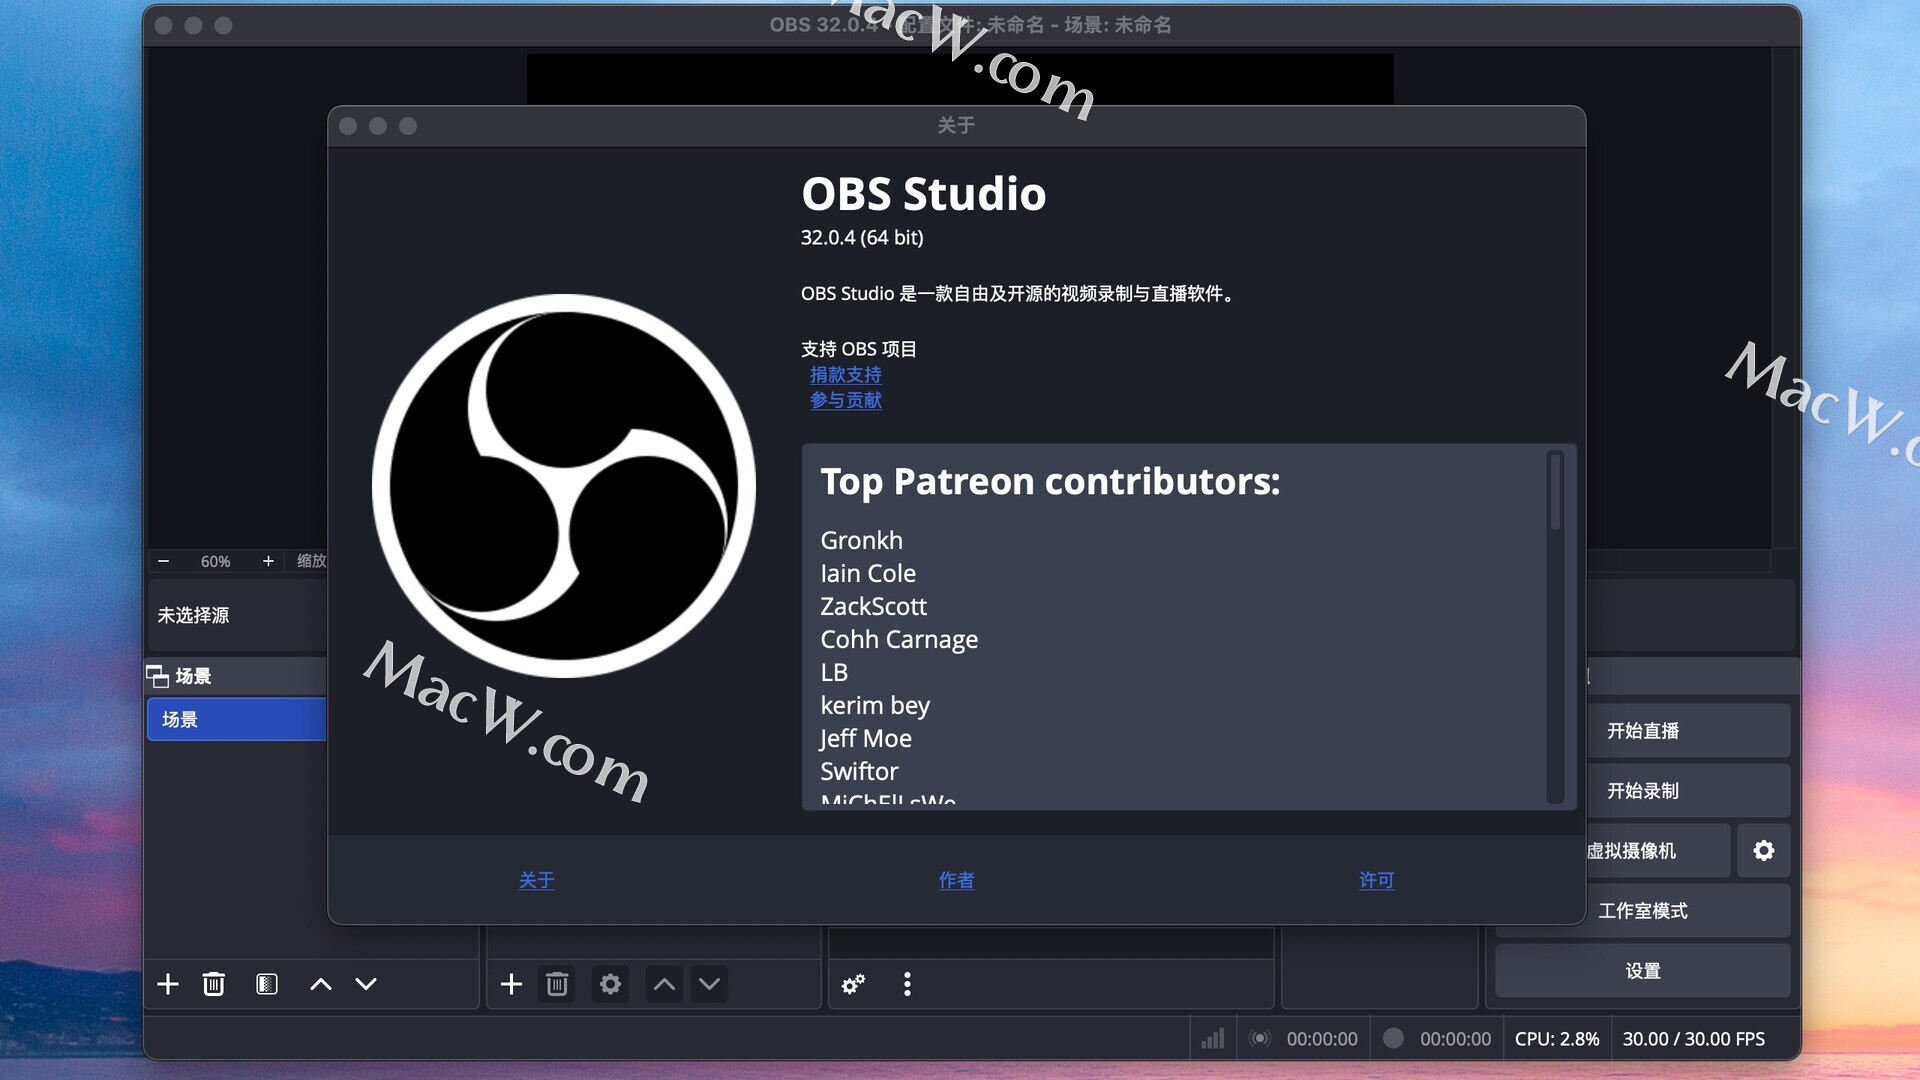Add a source with plus icon
This screenshot has height=1080, width=1920.
coord(511,984)
